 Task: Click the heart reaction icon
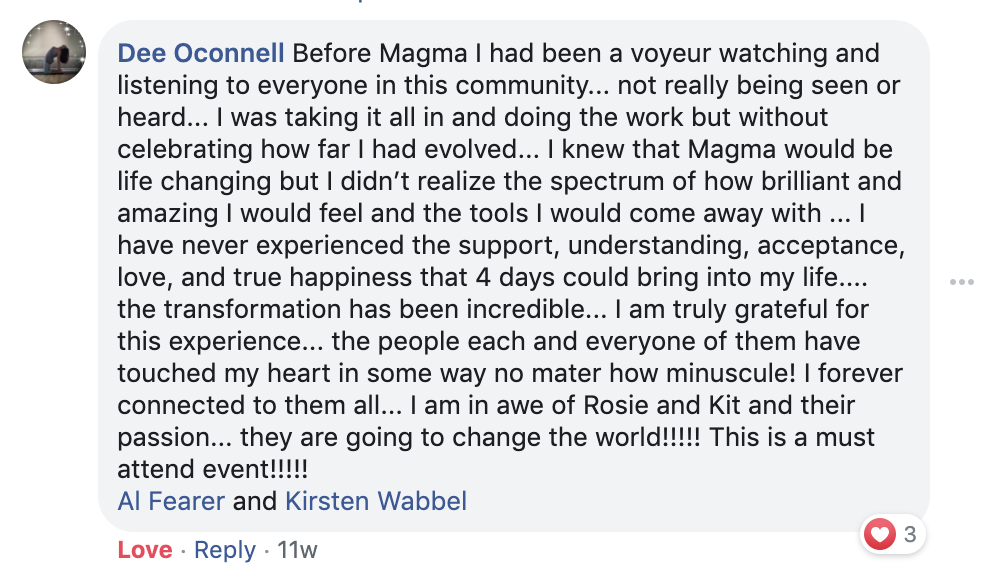(880, 536)
